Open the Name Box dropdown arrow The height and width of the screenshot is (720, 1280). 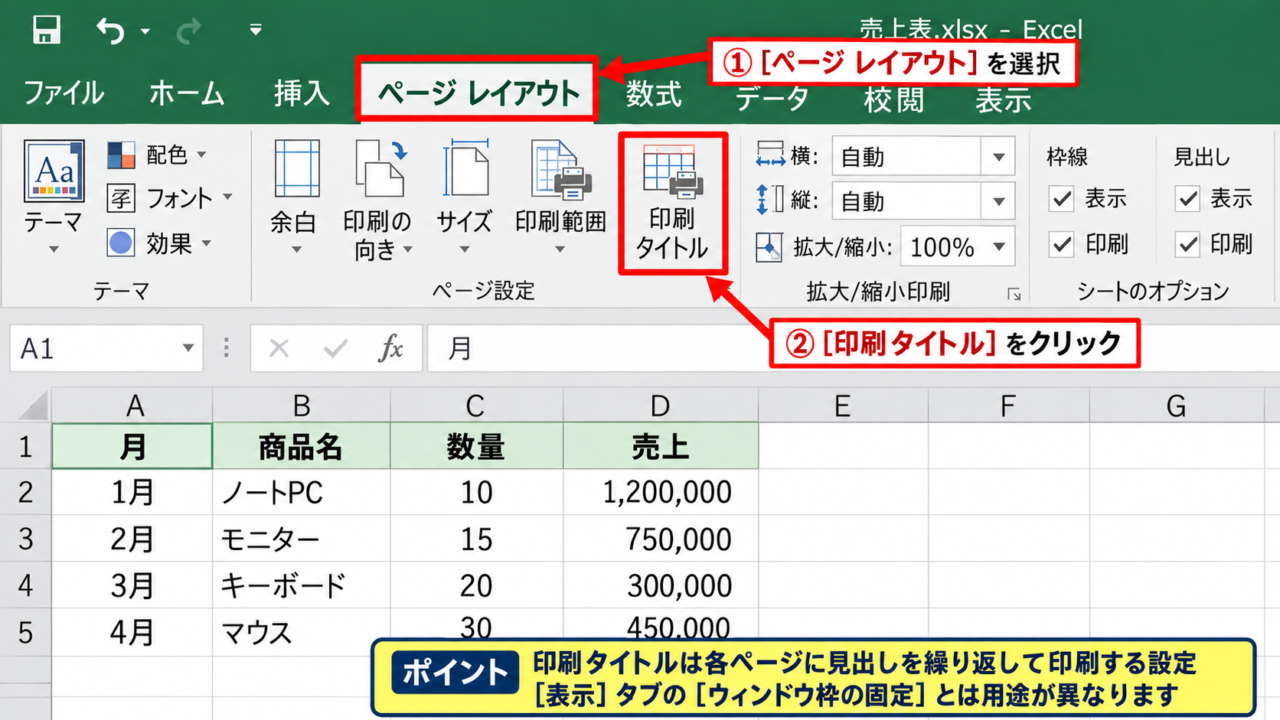point(188,349)
